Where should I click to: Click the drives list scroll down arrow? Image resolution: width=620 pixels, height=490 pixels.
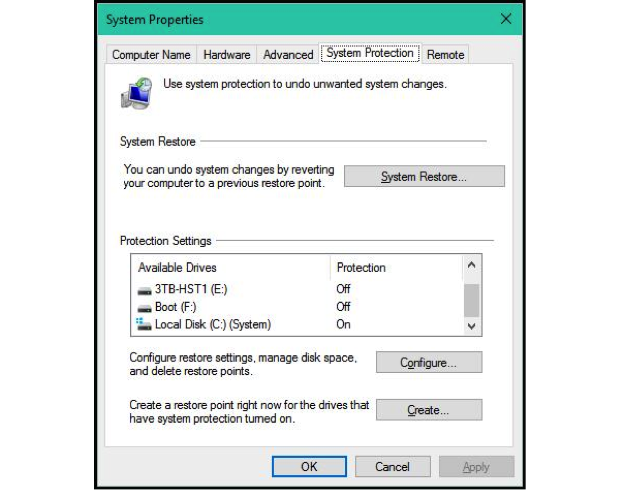pyautogui.click(x=471, y=326)
